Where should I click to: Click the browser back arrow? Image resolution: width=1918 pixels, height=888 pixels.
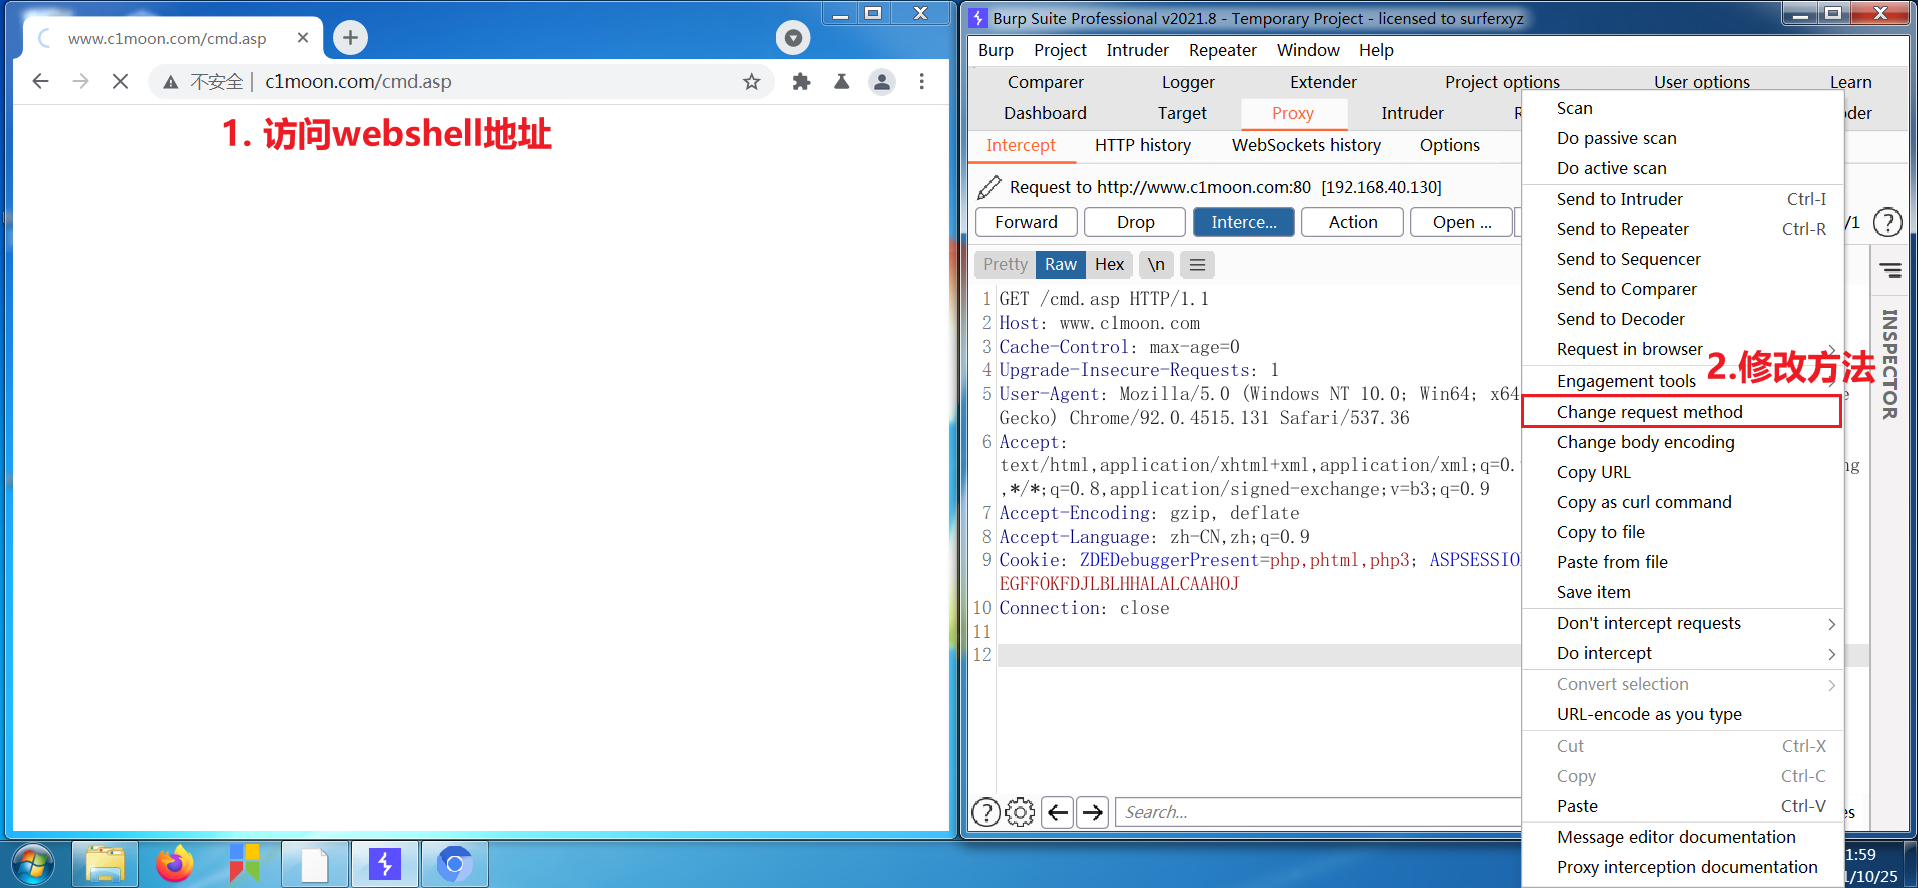click(40, 82)
